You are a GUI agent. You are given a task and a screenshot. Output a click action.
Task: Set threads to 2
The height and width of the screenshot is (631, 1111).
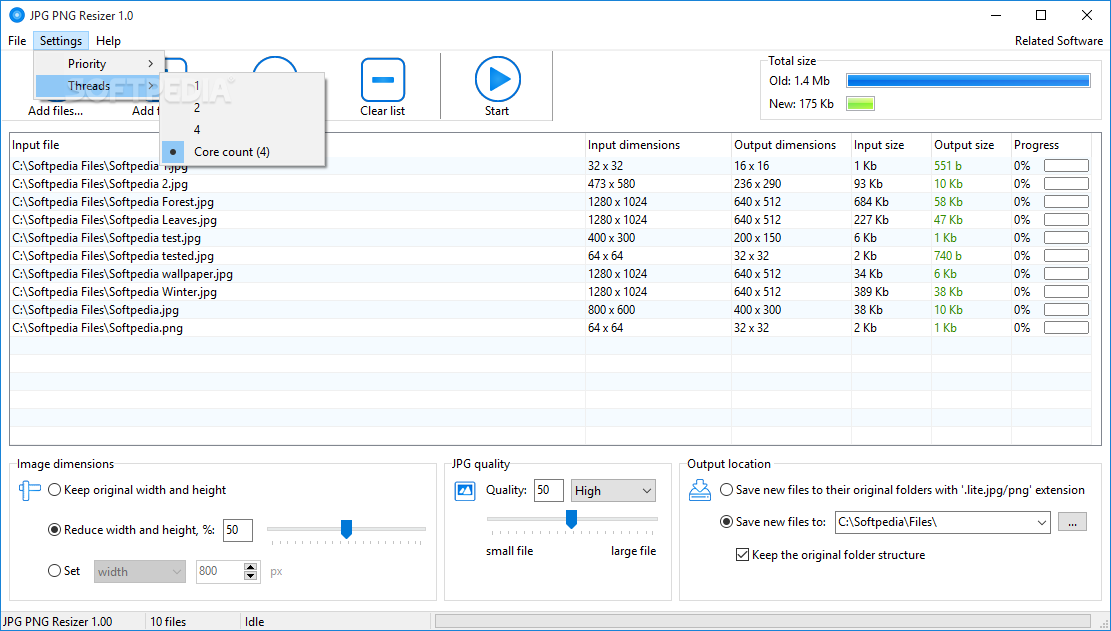coord(242,108)
